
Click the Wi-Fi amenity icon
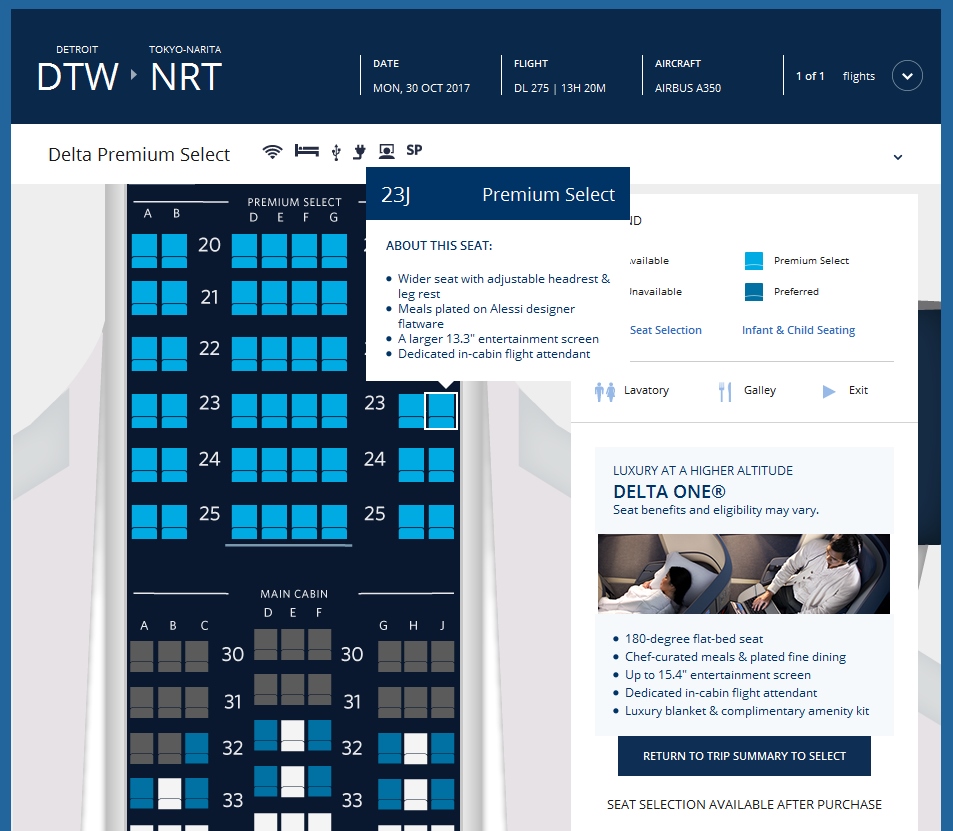pyautogui.click(x=272, y=151)
